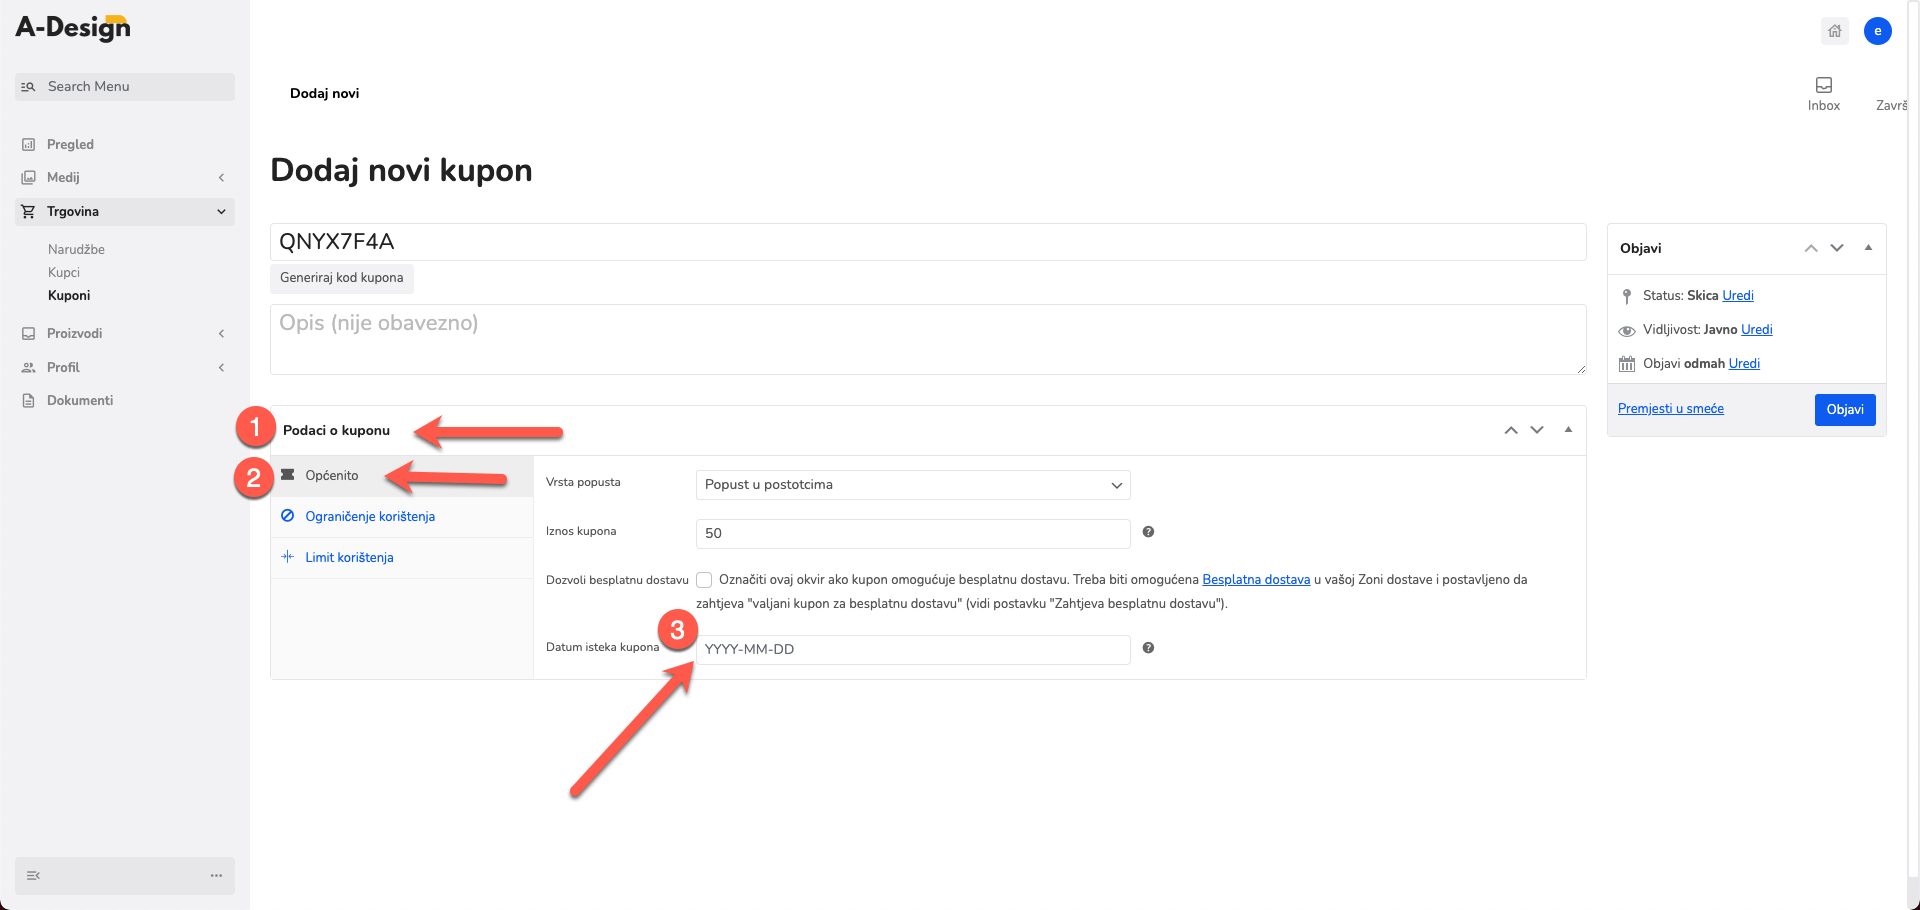The width and height of the screenshot is (1920, 910).
Task: Focus the Datum isteka kupona date field
Action: (913, 650)
